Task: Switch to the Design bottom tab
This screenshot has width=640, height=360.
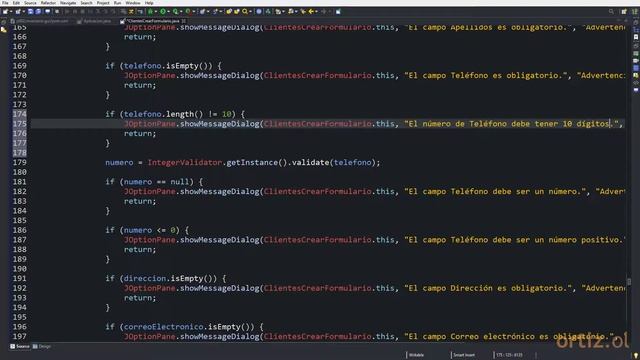Action: [42, 347]
